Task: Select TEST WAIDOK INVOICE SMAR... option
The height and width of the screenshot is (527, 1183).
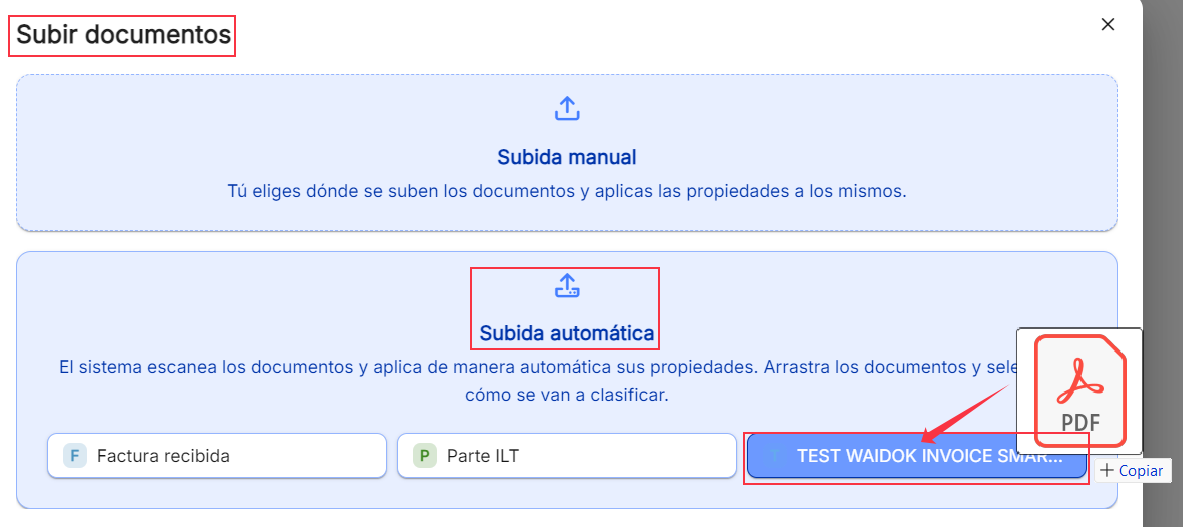Action: click(917, 456)
